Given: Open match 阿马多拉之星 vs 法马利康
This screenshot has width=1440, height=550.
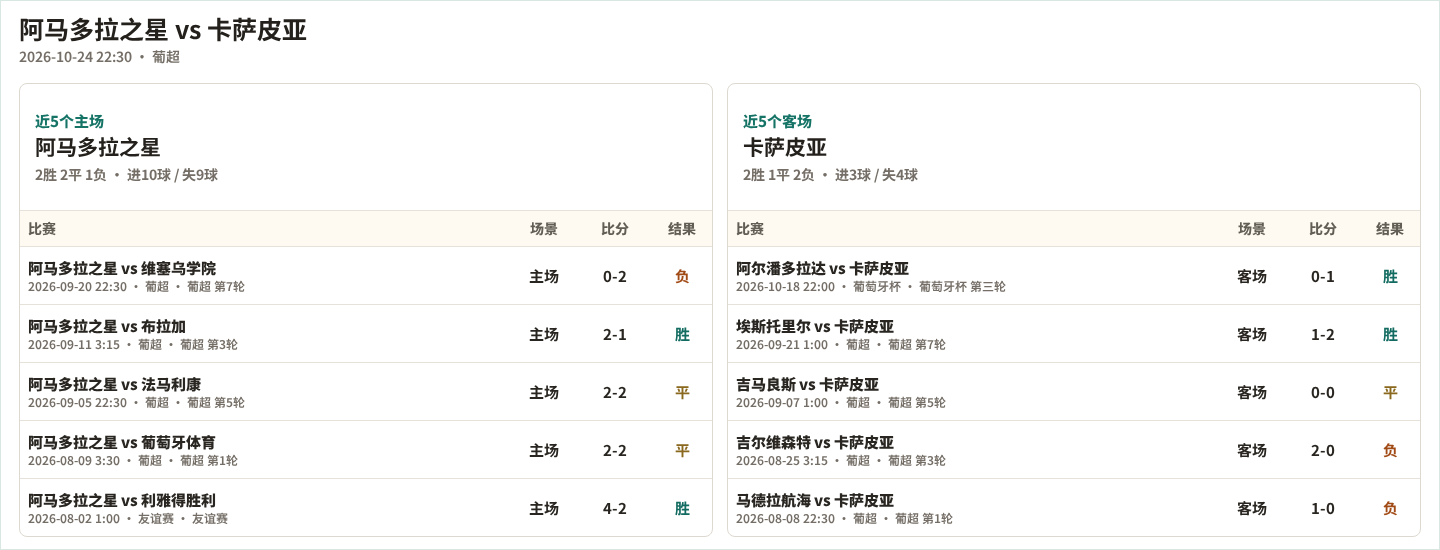Looking at the screenshot, I should (x=114, y=384).
